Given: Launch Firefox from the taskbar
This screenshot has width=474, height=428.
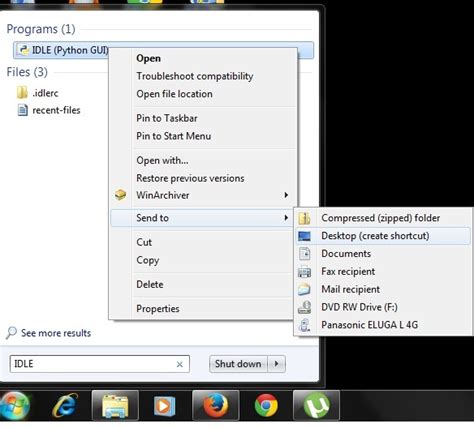Looking at the screenshot, I should point(216,406).
